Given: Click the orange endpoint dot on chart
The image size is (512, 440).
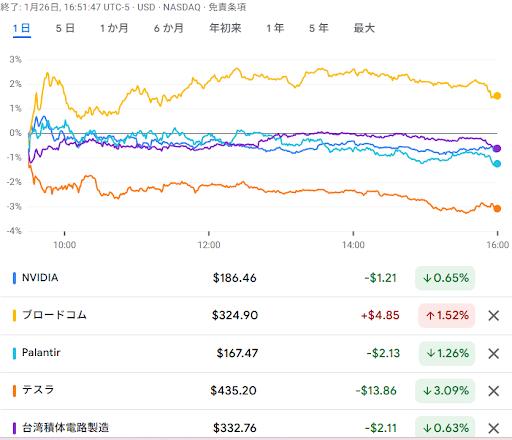Looking at the screenshot, I should click(497, 209).
